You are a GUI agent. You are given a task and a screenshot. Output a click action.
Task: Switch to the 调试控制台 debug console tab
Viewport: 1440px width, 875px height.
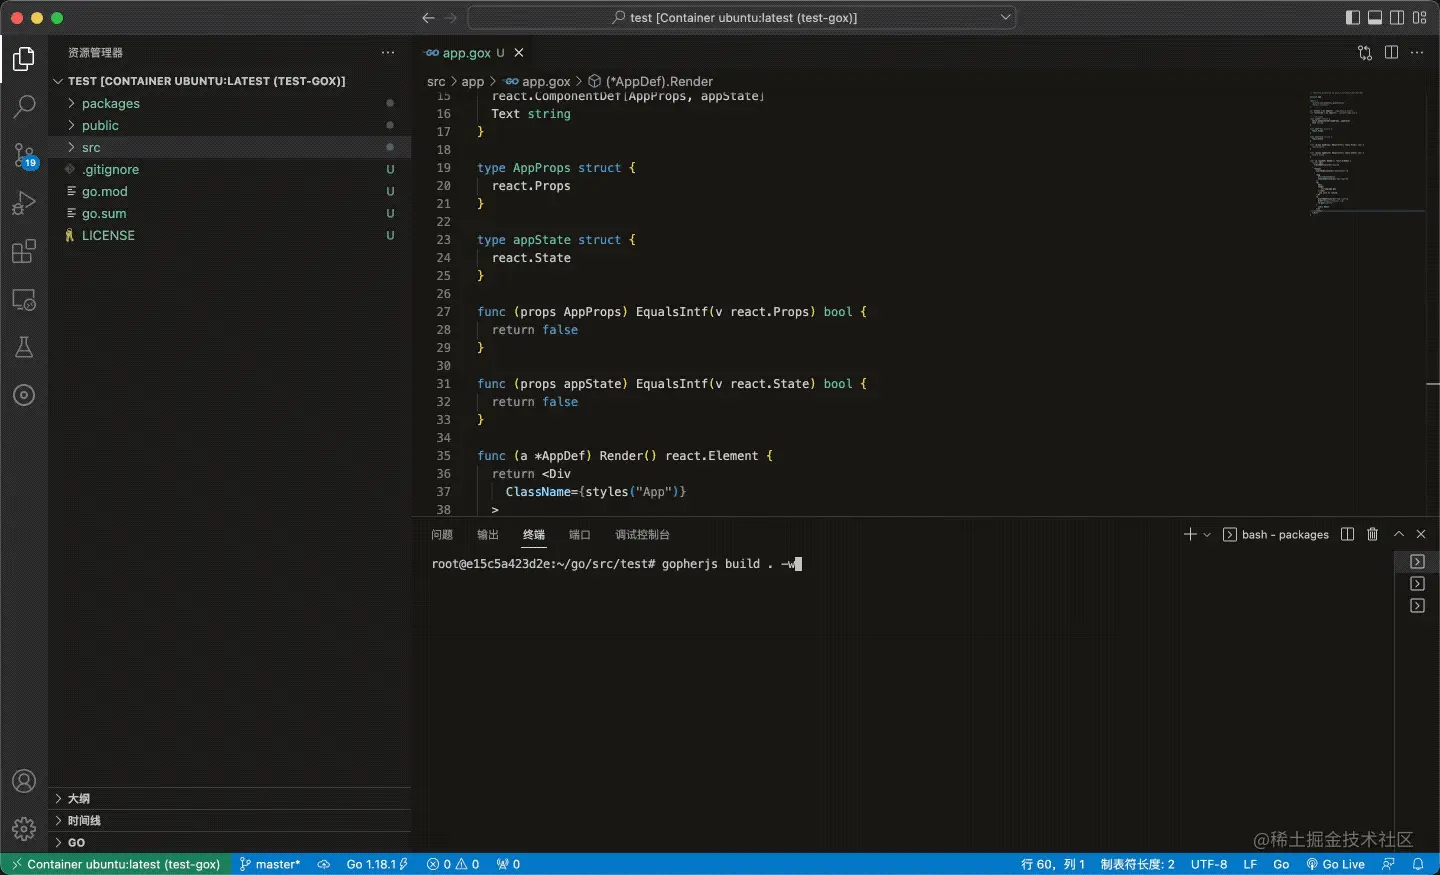[x=642, y=535]
